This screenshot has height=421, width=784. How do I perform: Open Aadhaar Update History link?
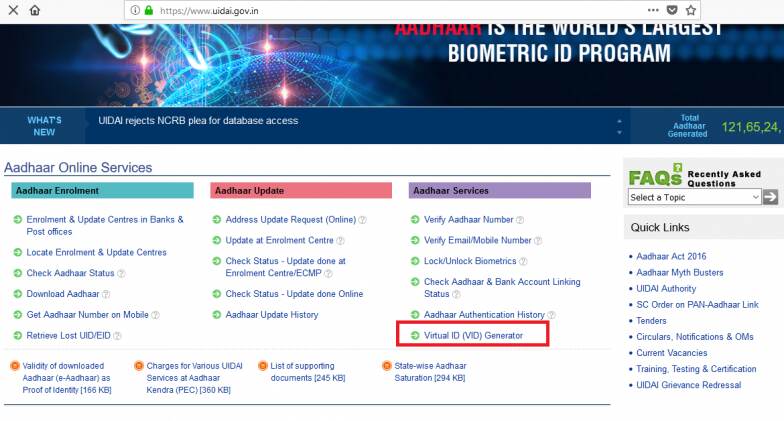coord(272,314)
